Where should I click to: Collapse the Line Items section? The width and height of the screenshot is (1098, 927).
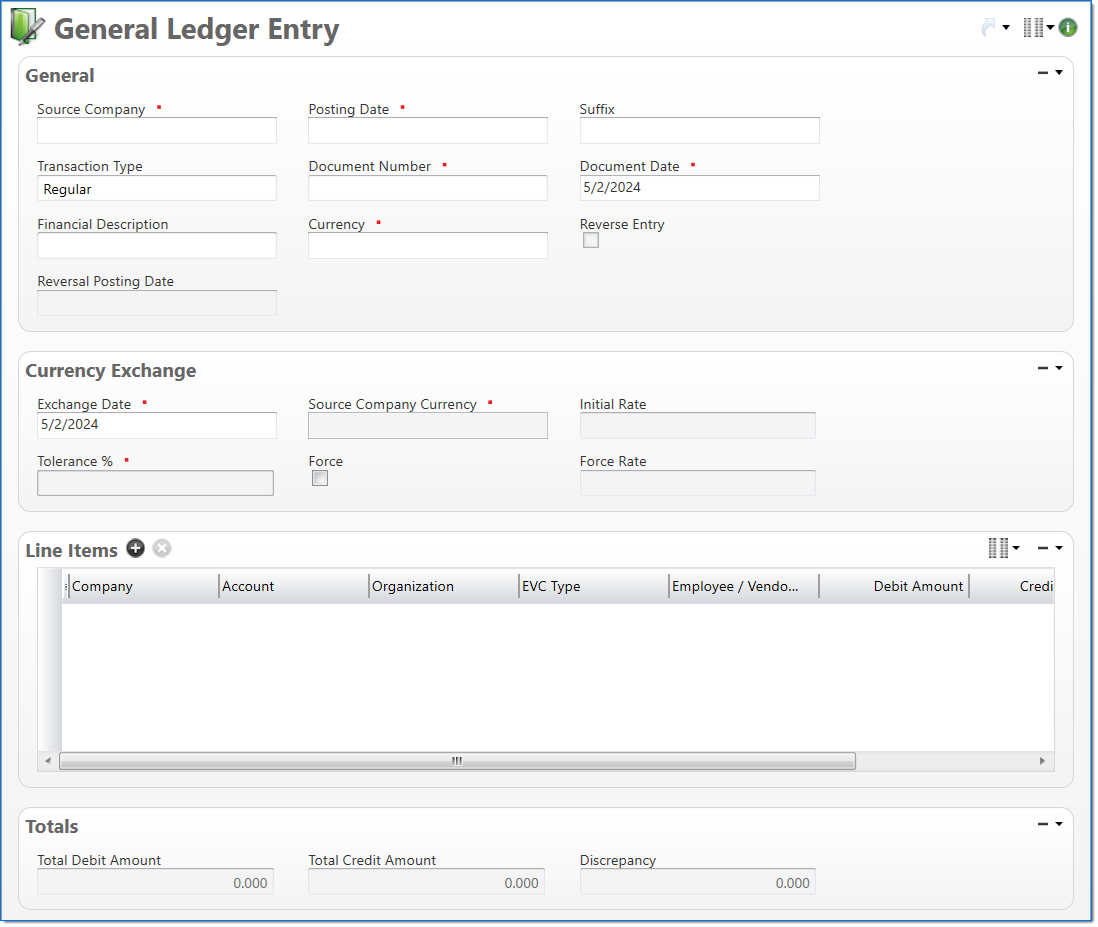(1043, 548)
